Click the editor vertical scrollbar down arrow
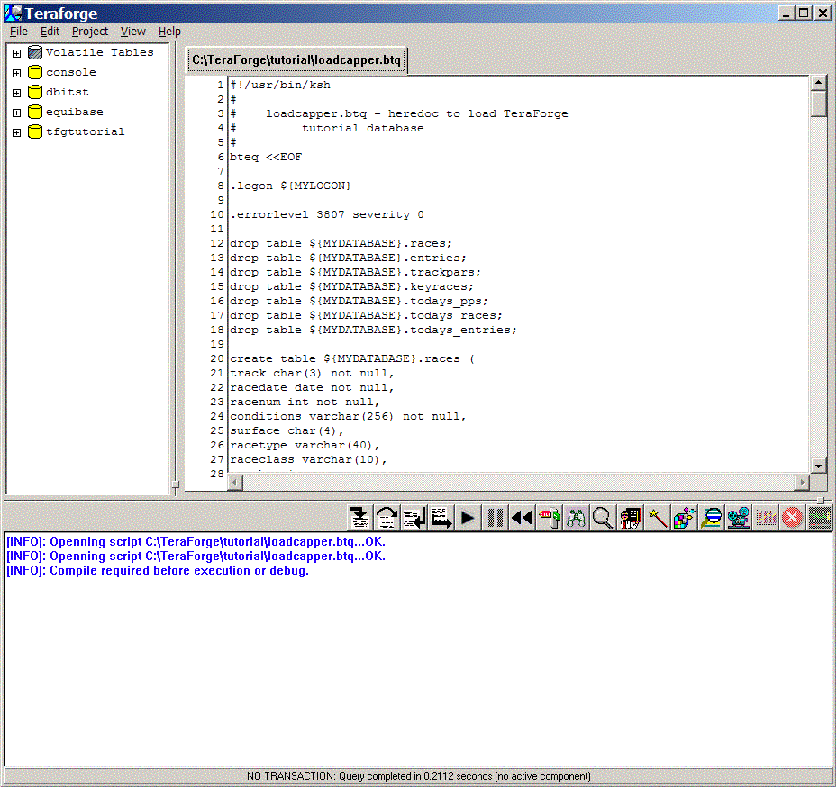This screenshot has height=787, width=836. click(819, 465)
